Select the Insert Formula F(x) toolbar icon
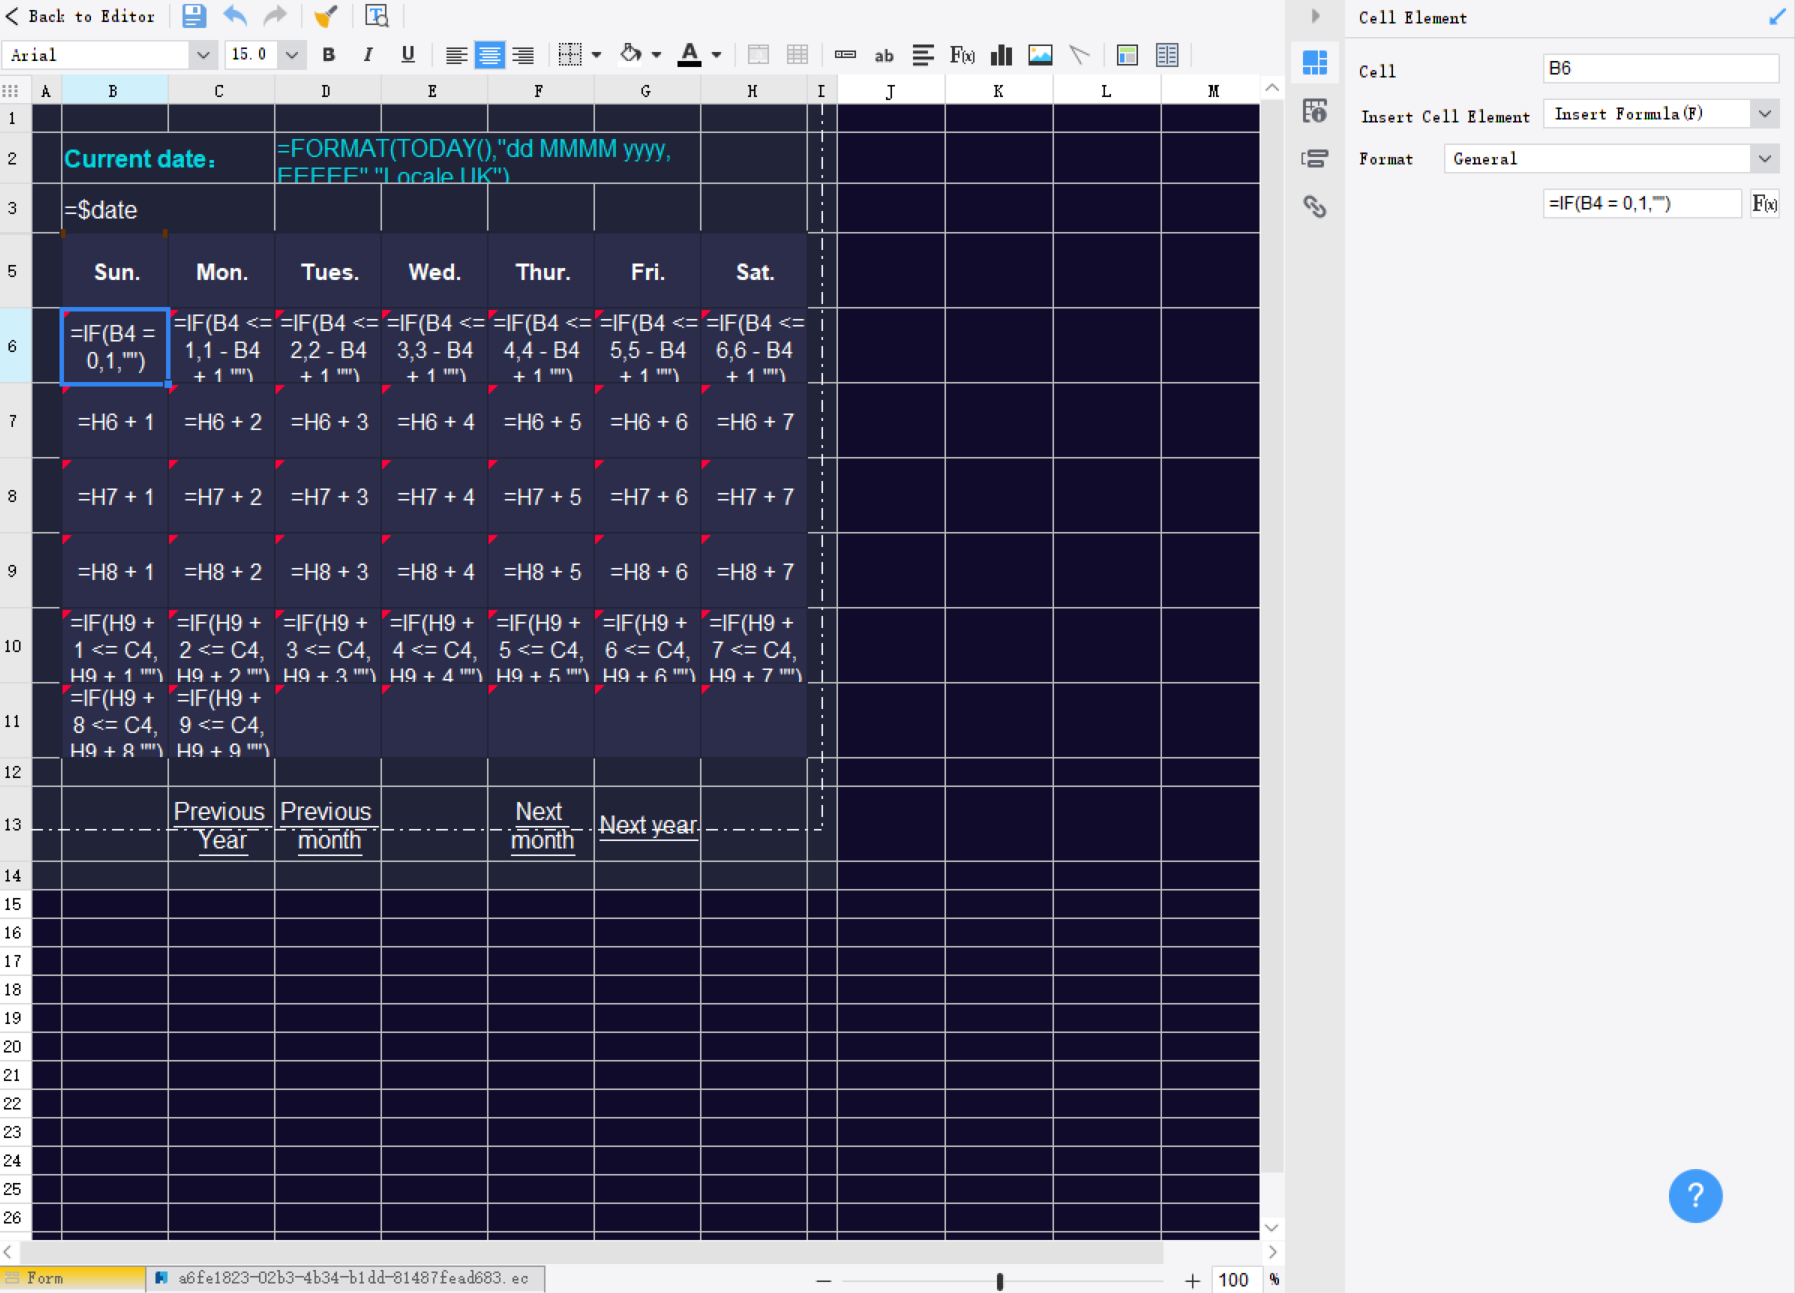Viewport: 1795px width, 1293px height. [962, 55]
